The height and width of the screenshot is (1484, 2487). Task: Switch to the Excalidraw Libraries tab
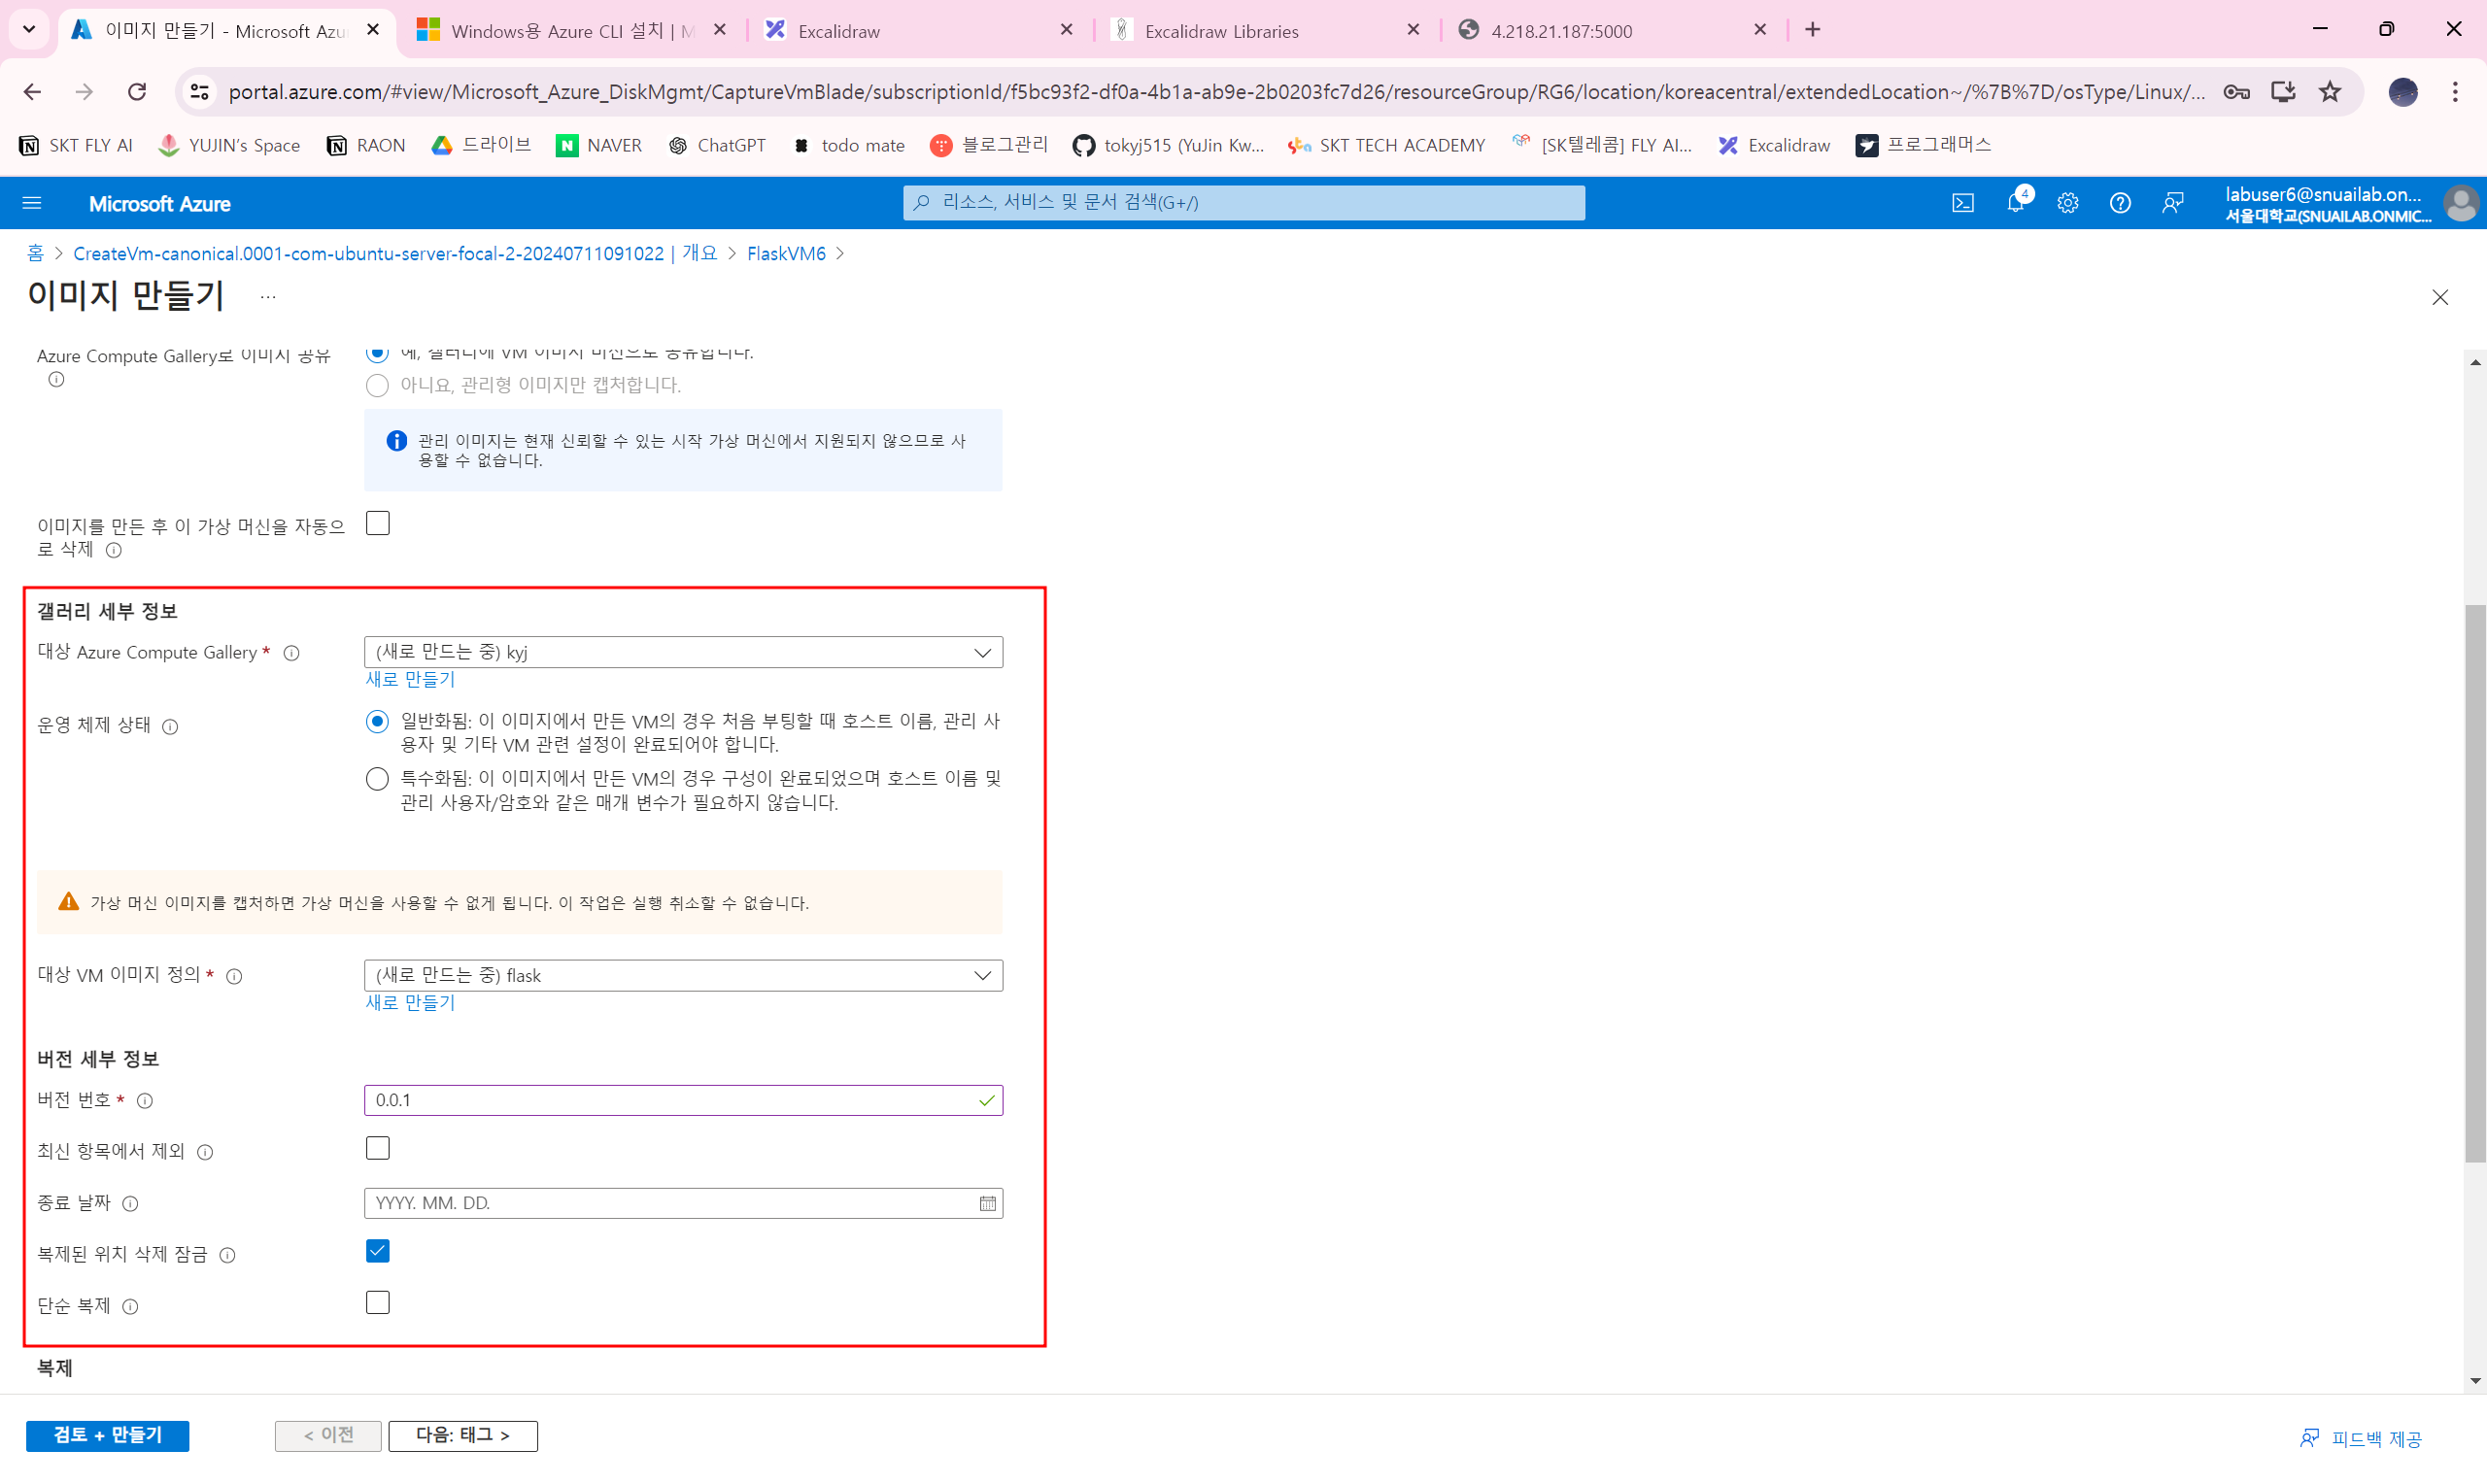pyautogui.click(x=1221, y=31)
